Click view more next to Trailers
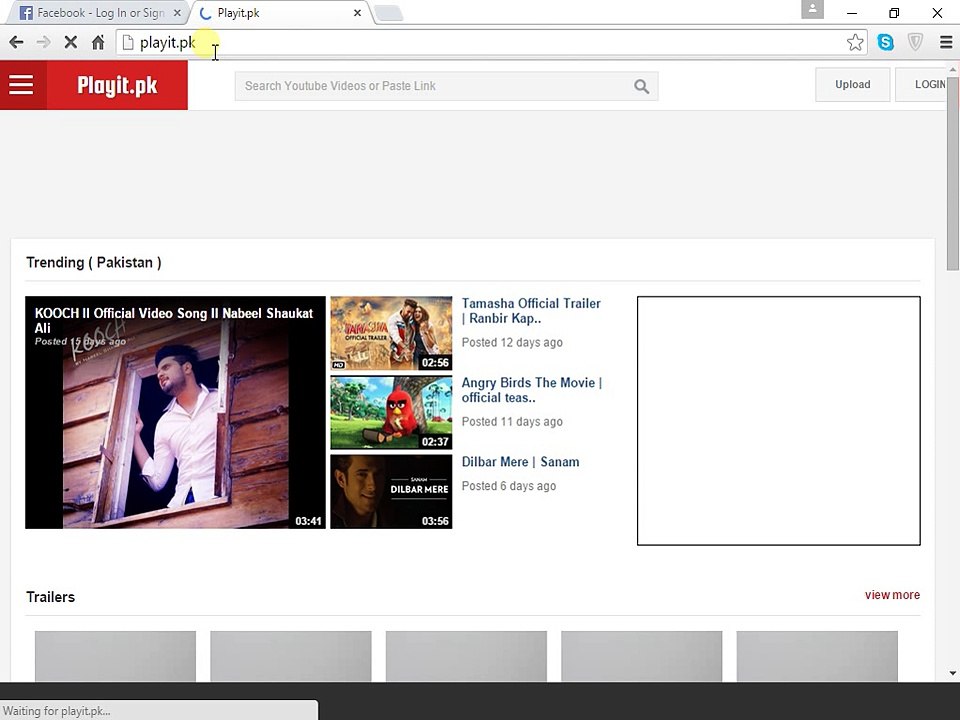 [x=892, y=594]
